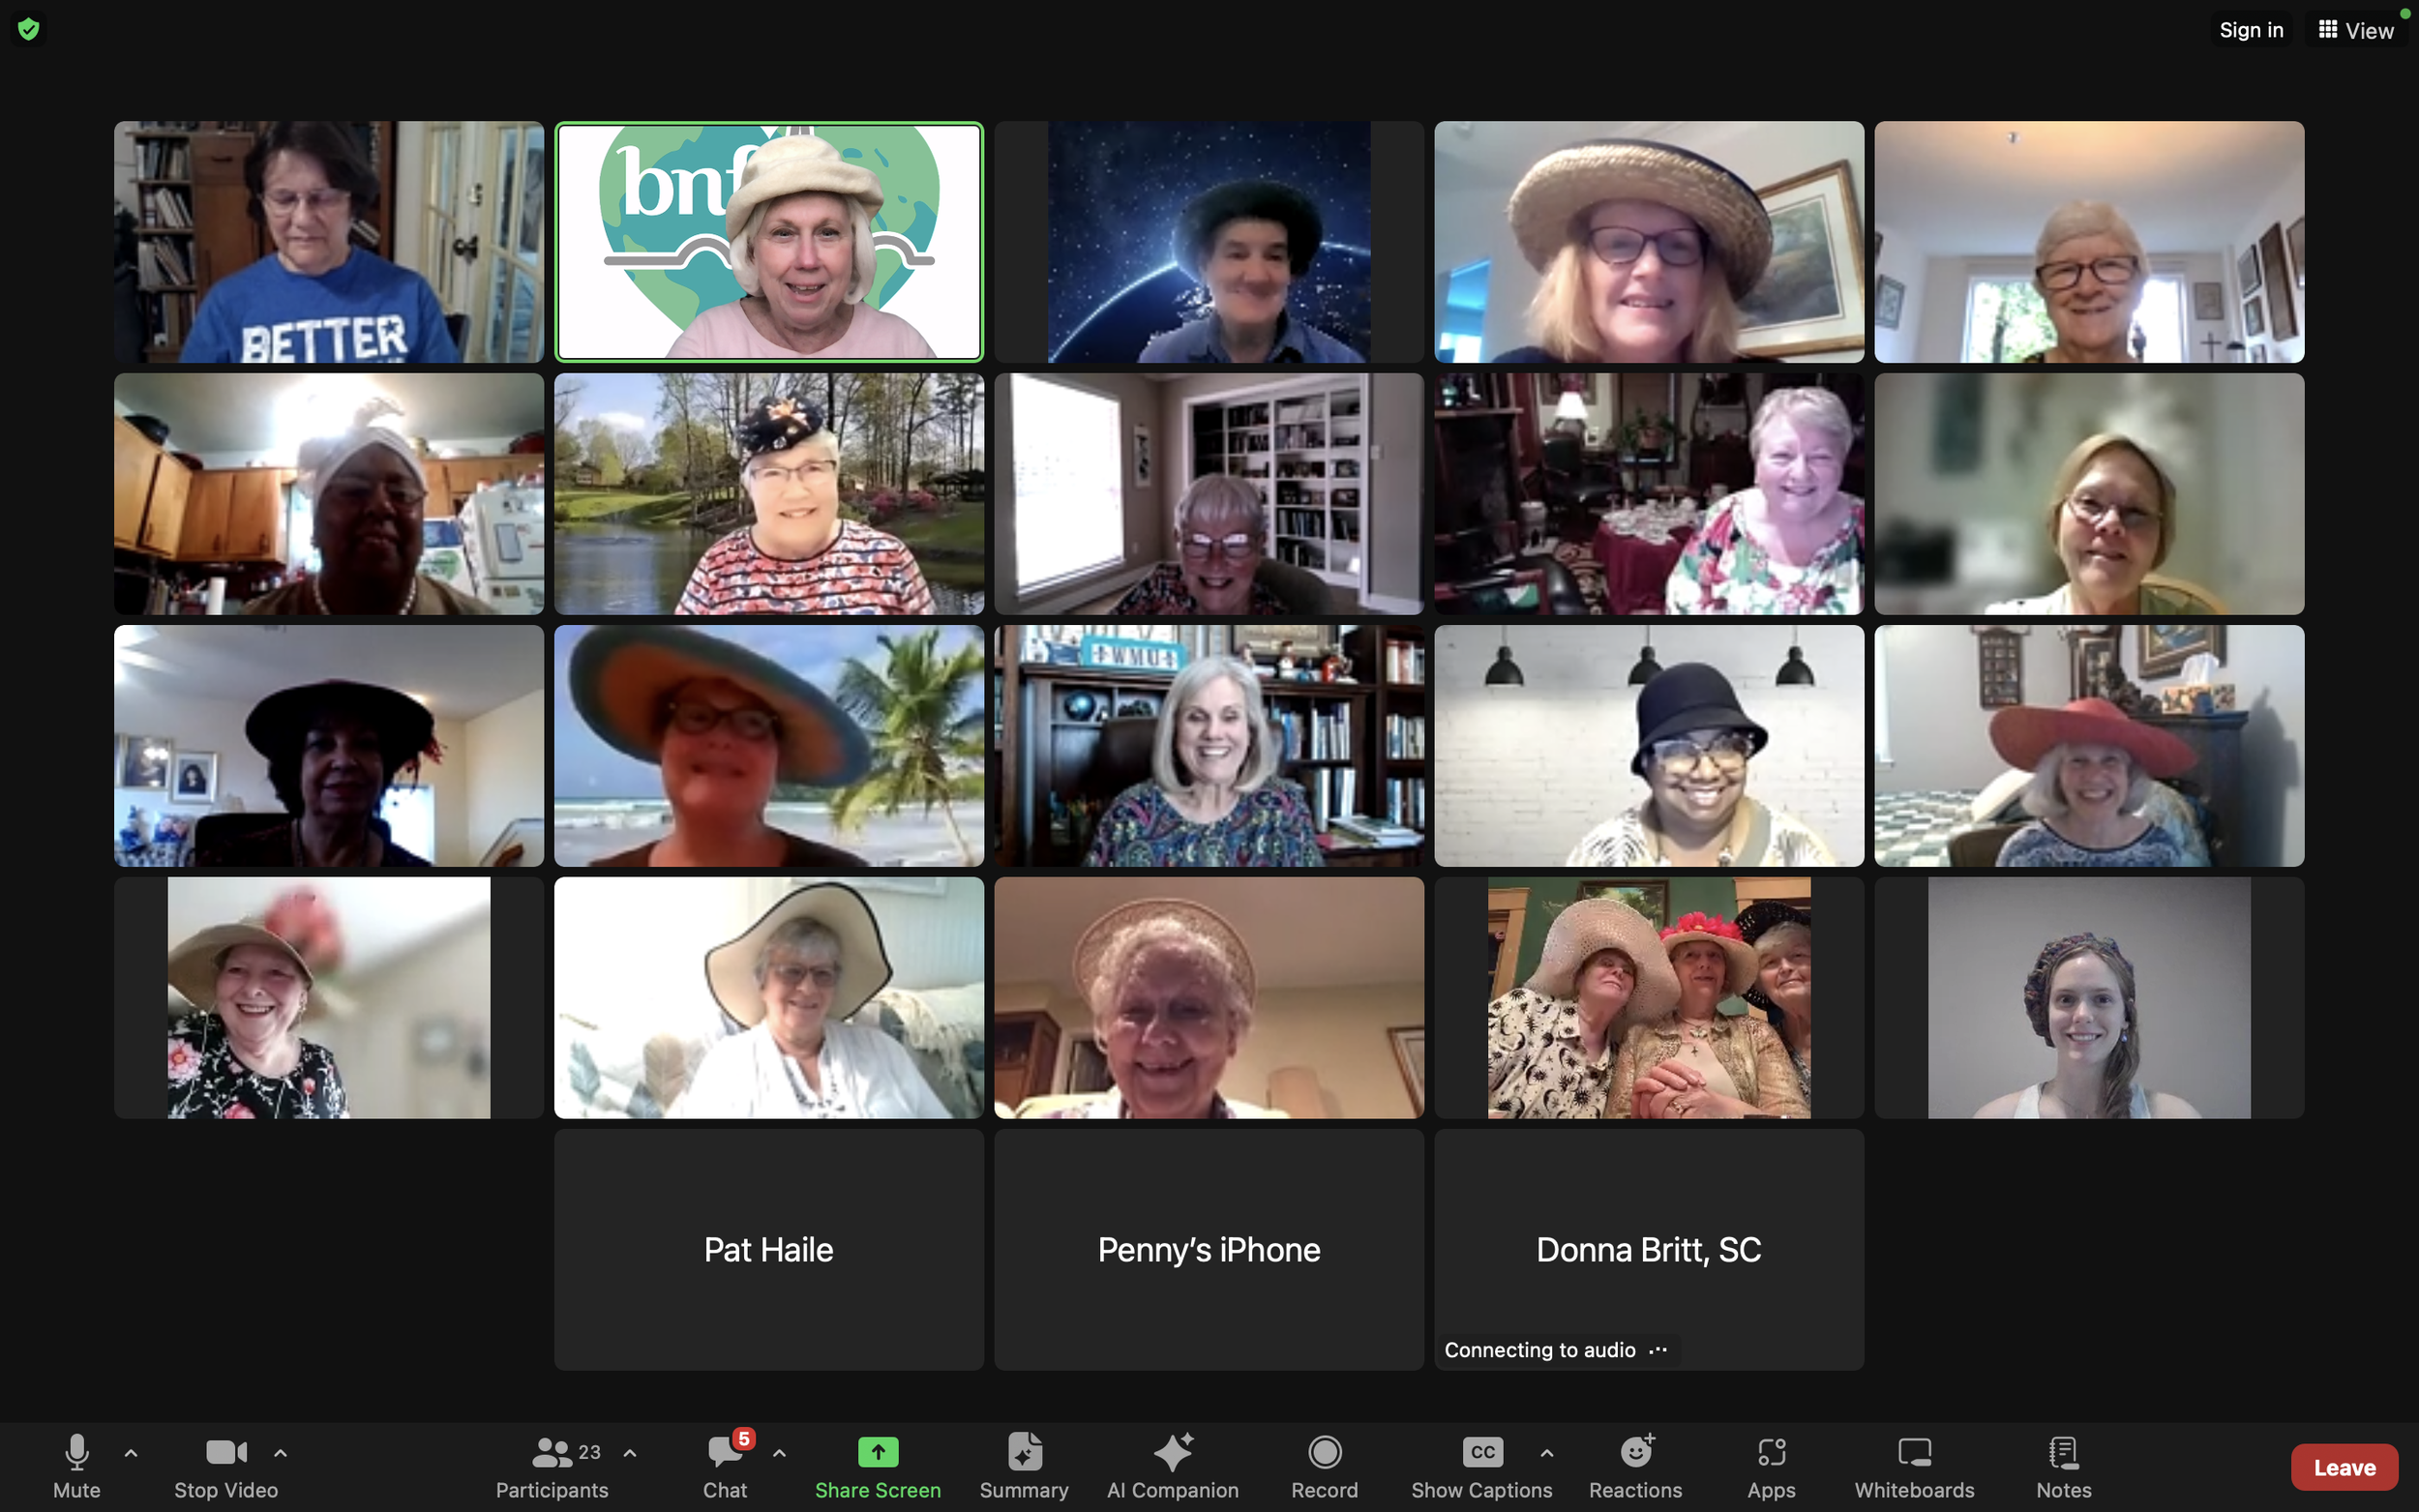Click the green encryption shield icon

tap(29, 29)
